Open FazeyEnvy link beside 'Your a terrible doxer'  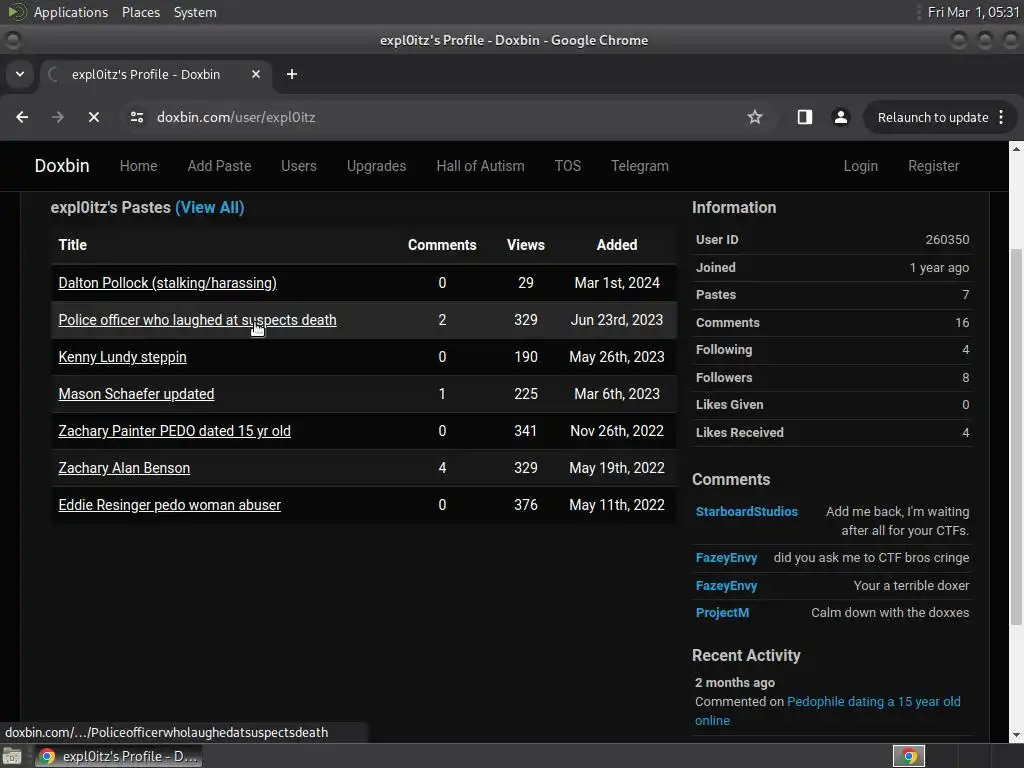click(x=726, y=586)
